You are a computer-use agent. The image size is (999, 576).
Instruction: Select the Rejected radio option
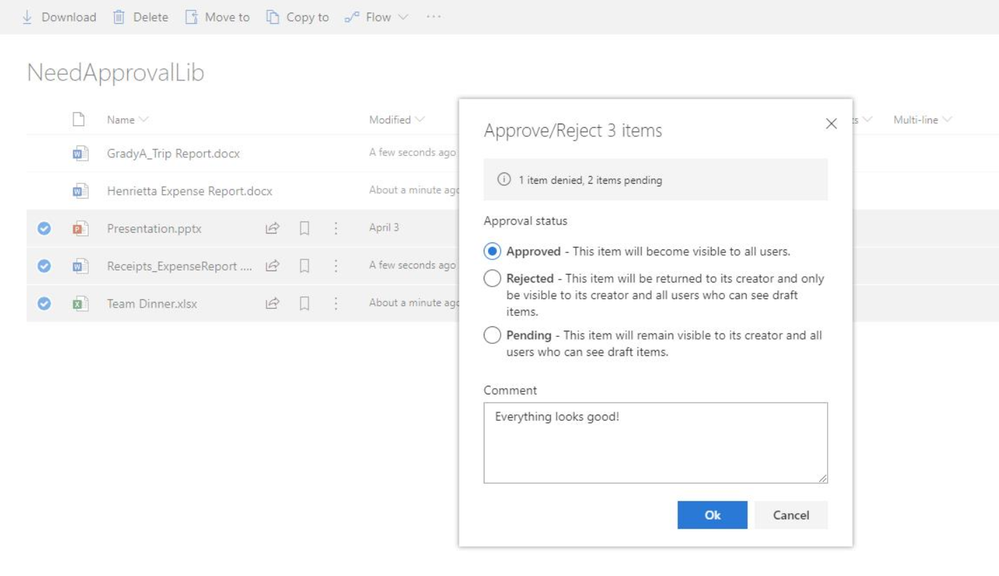(x=492, y=278)
